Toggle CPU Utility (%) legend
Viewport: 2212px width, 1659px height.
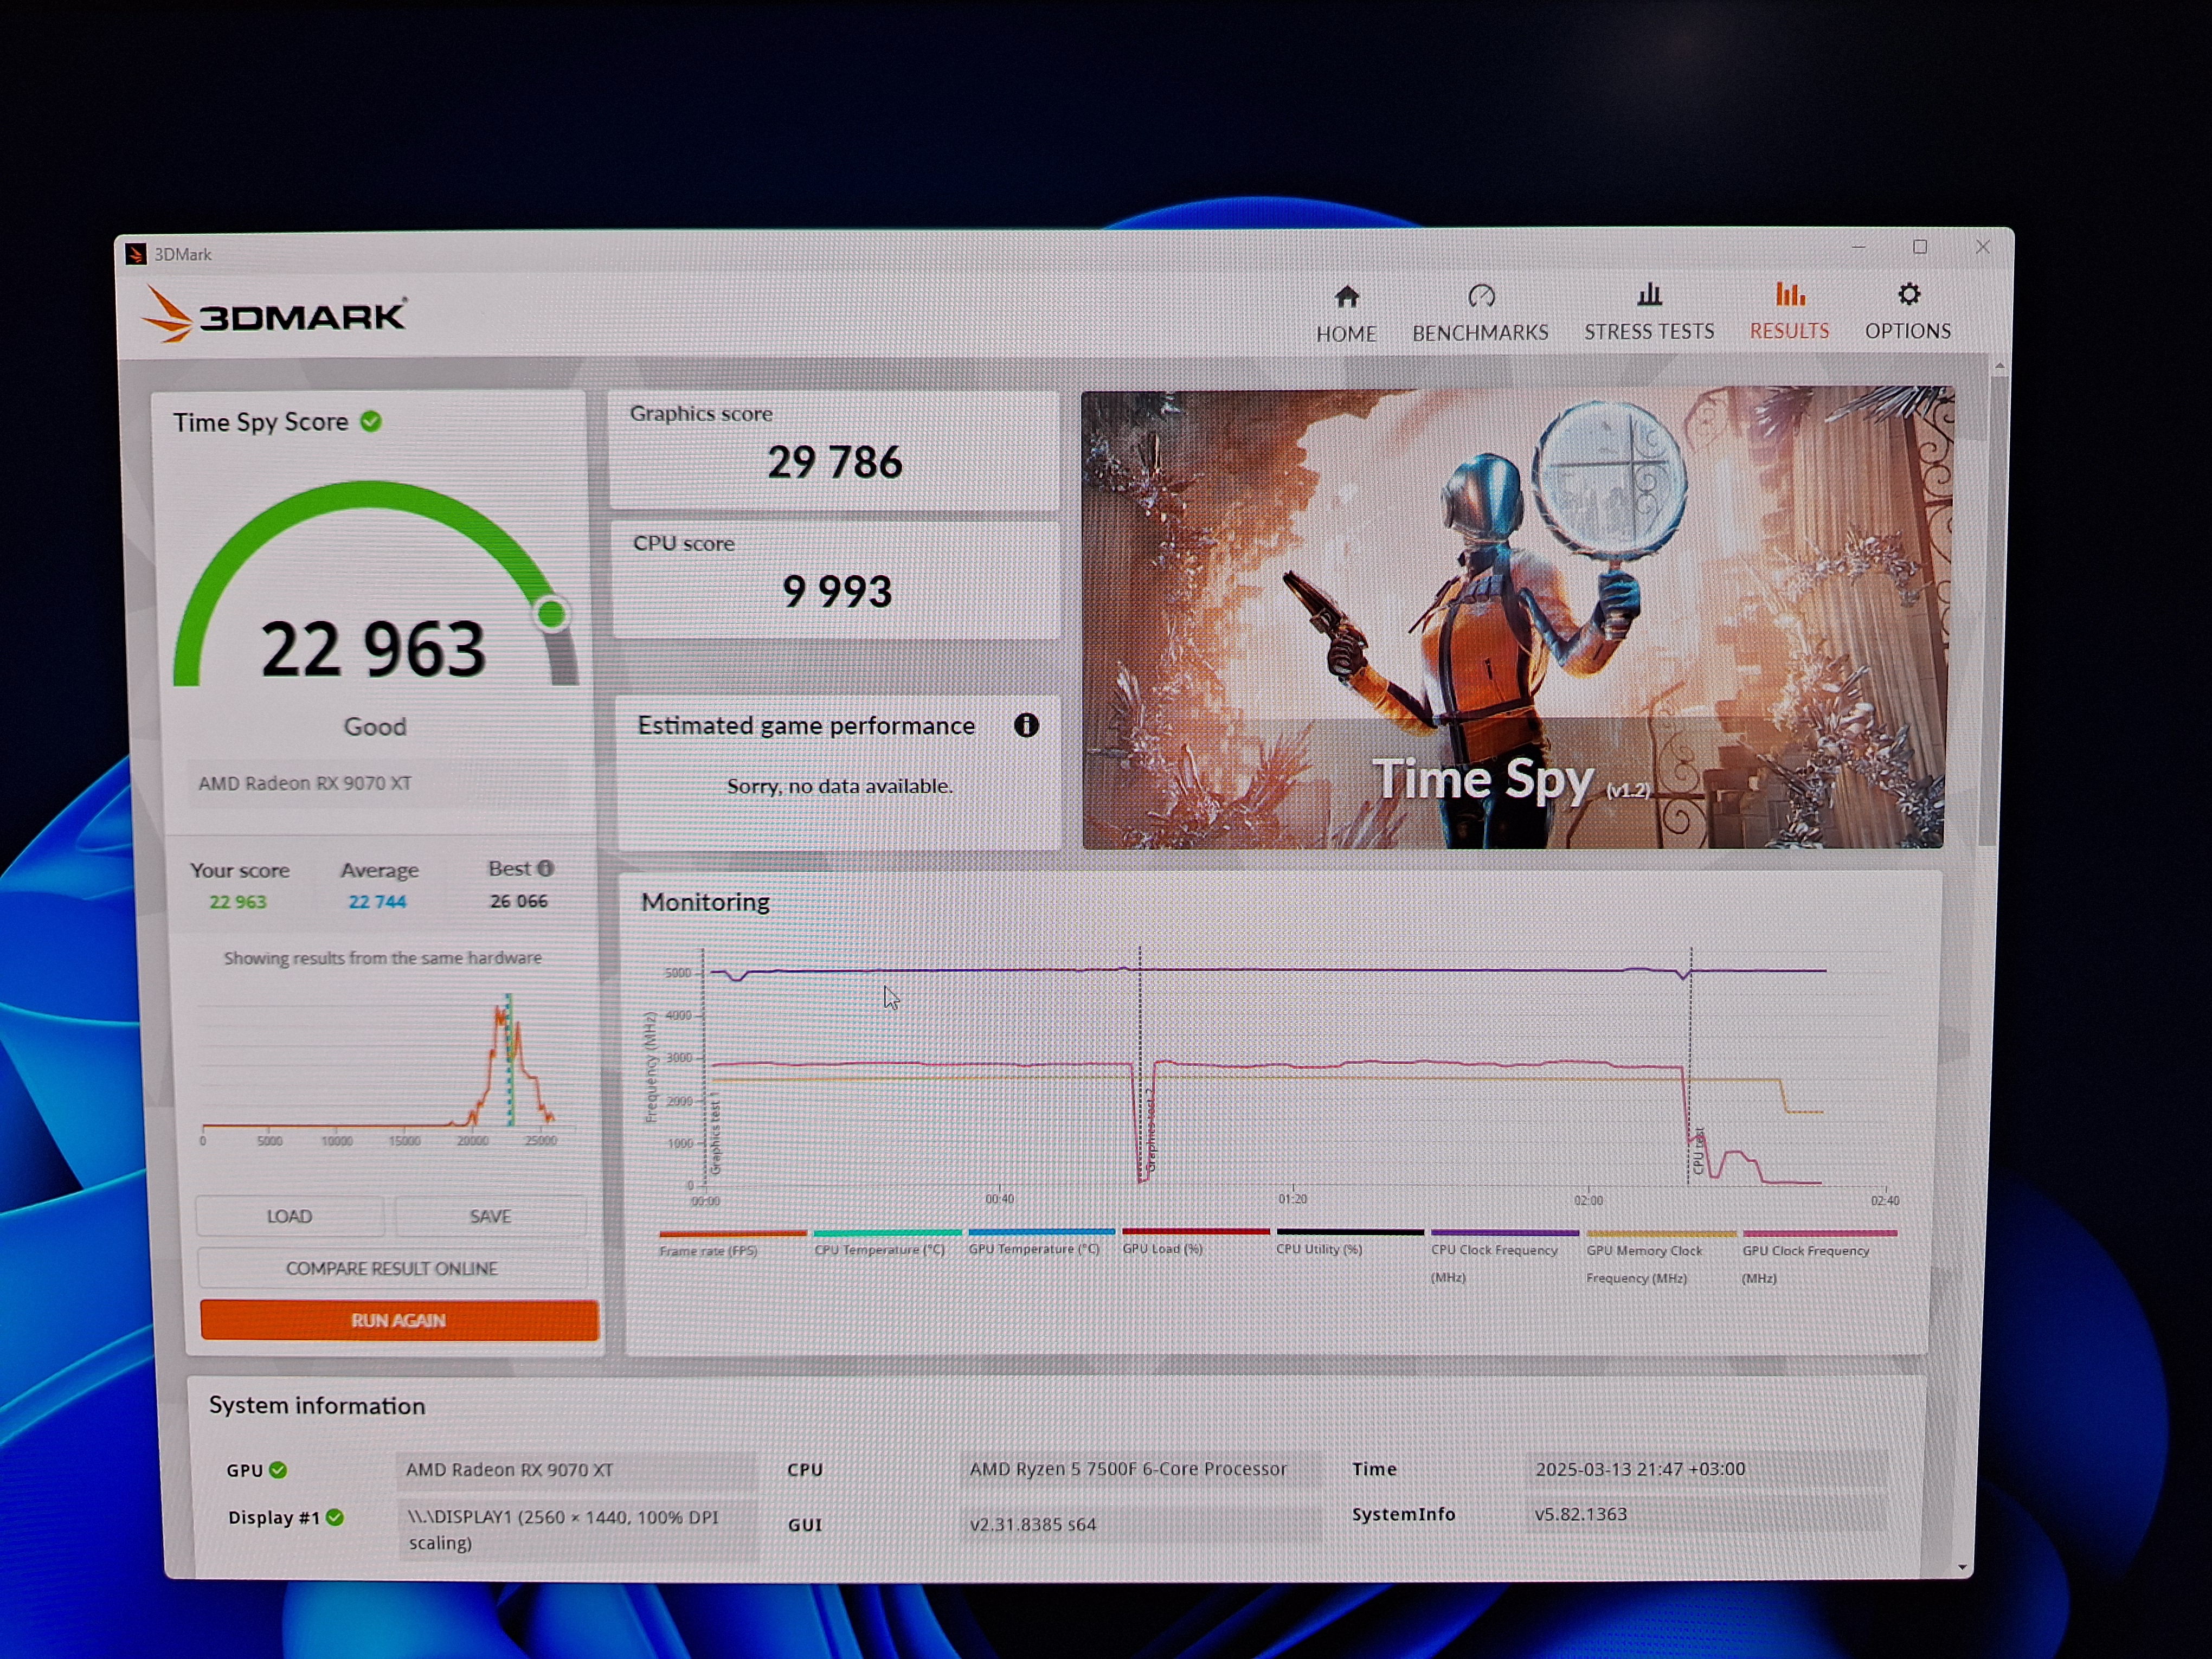point(1349,1241)
